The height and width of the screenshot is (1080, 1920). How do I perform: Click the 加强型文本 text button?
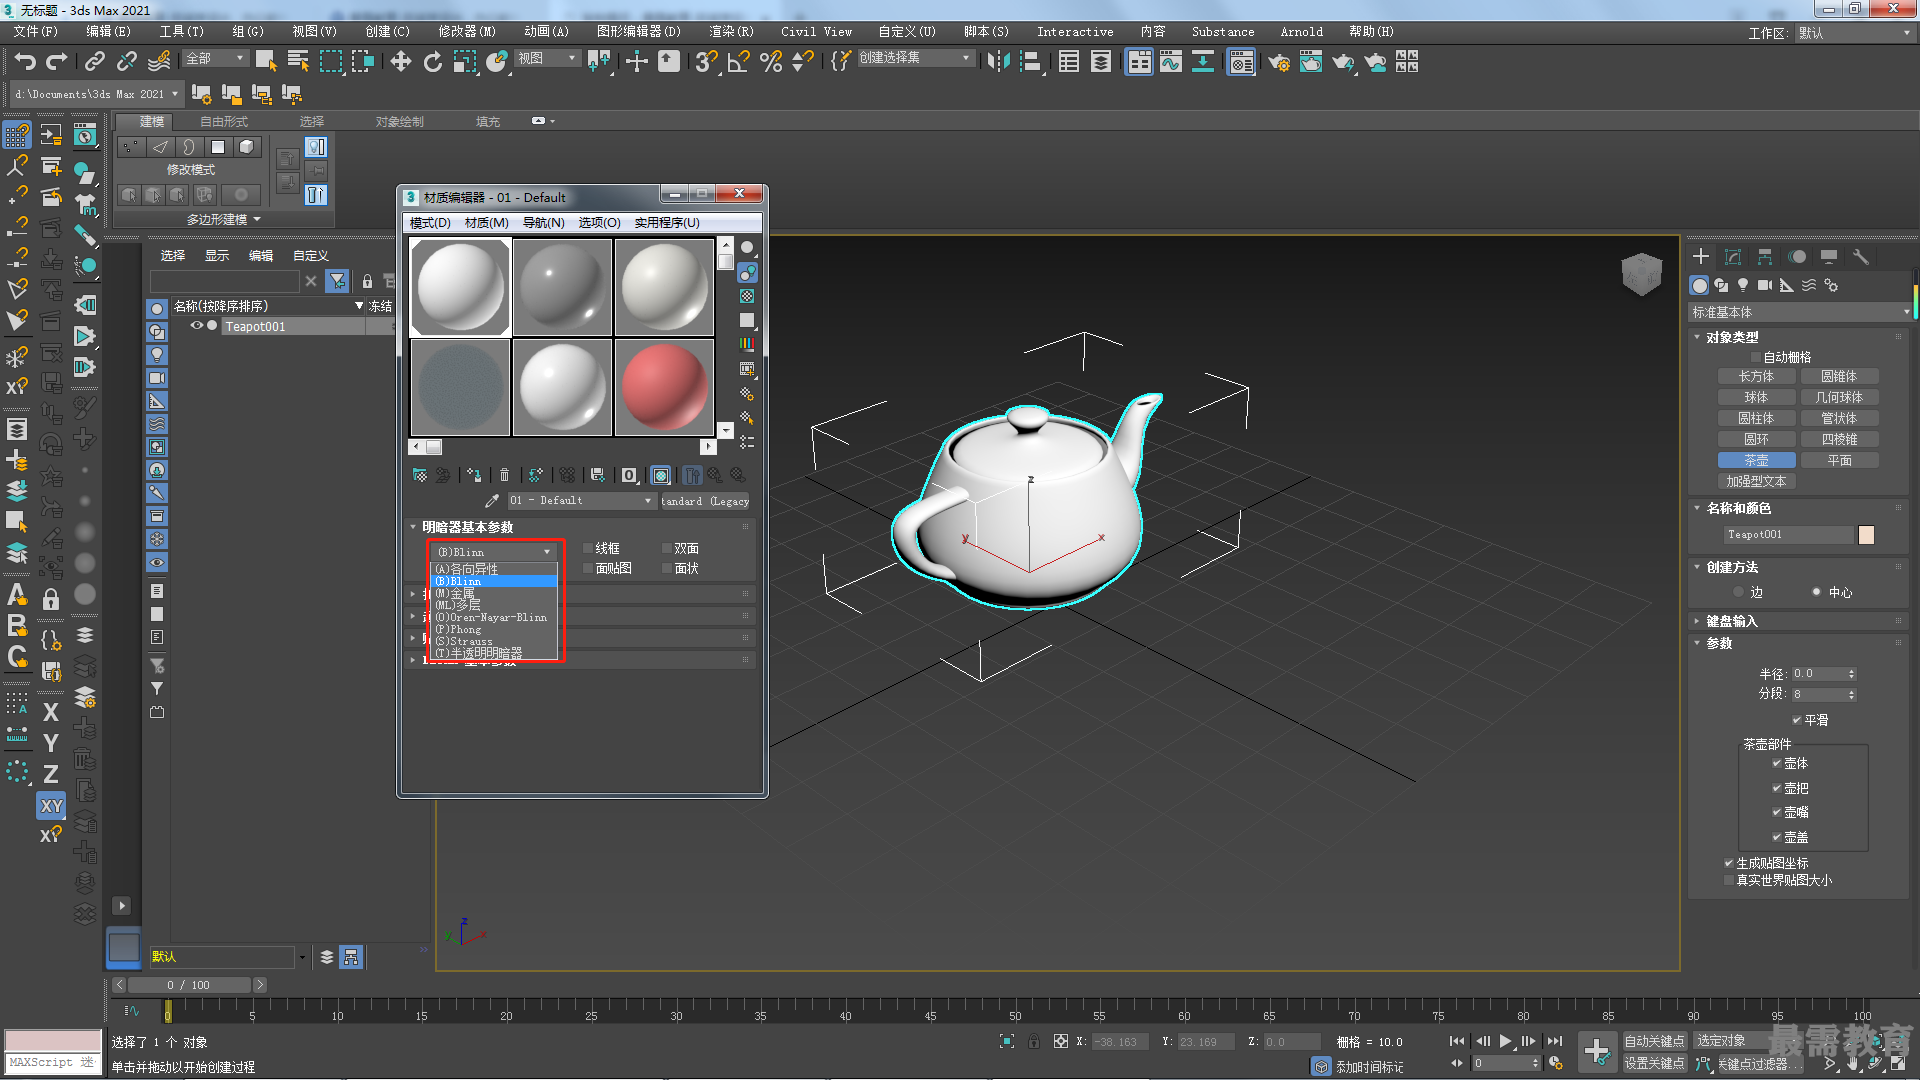click(x=1756, y=481)
